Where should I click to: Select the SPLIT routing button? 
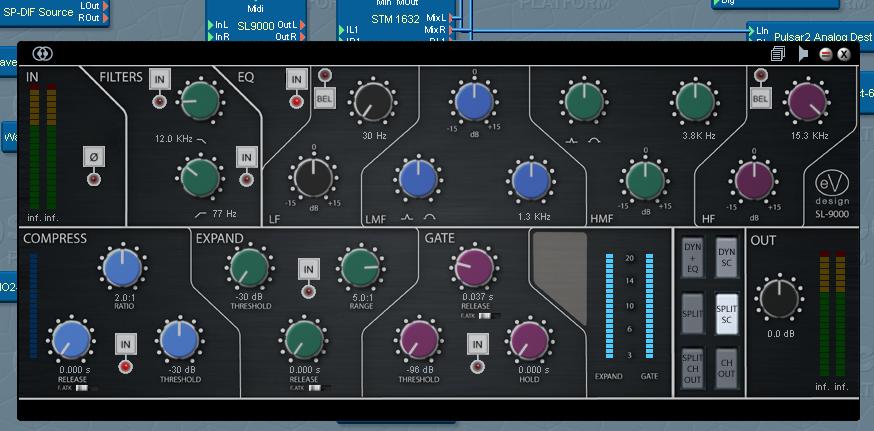693,313
